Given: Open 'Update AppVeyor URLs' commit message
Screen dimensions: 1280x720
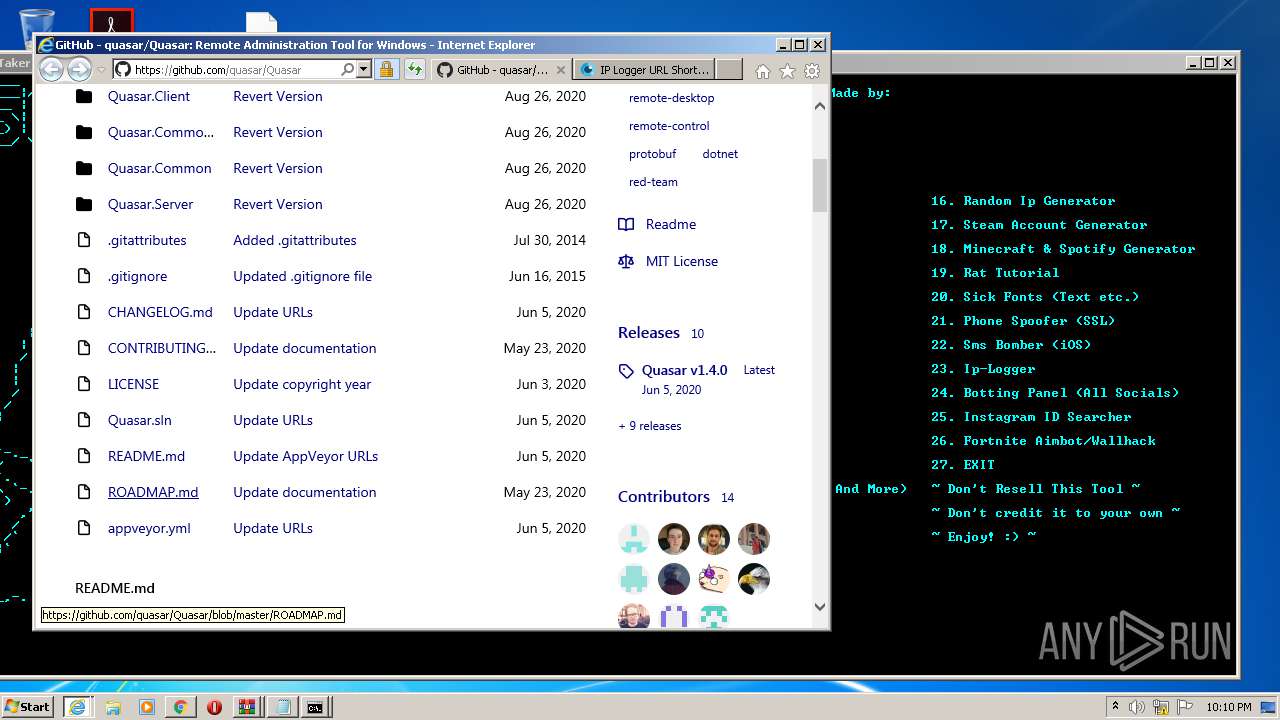Looking at the screenshot, I should click(x=306, y=456).
